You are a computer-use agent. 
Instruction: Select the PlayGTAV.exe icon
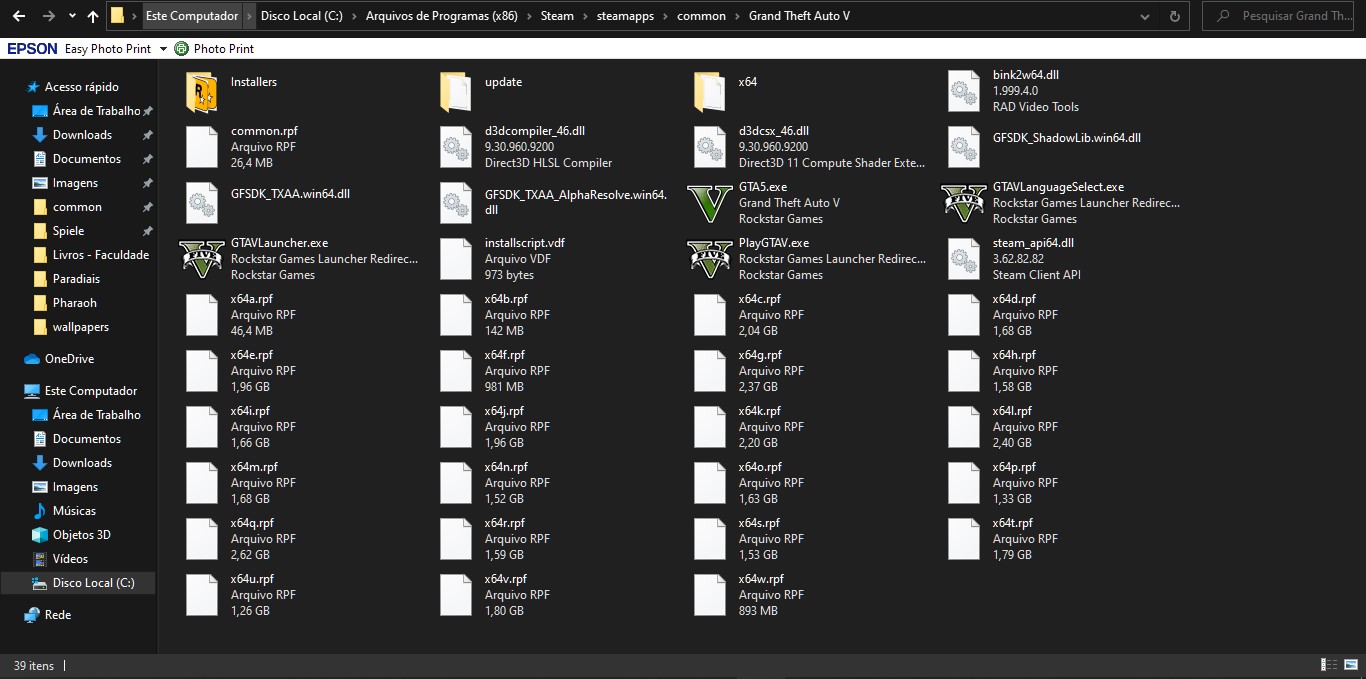click(x=710, y=259)
